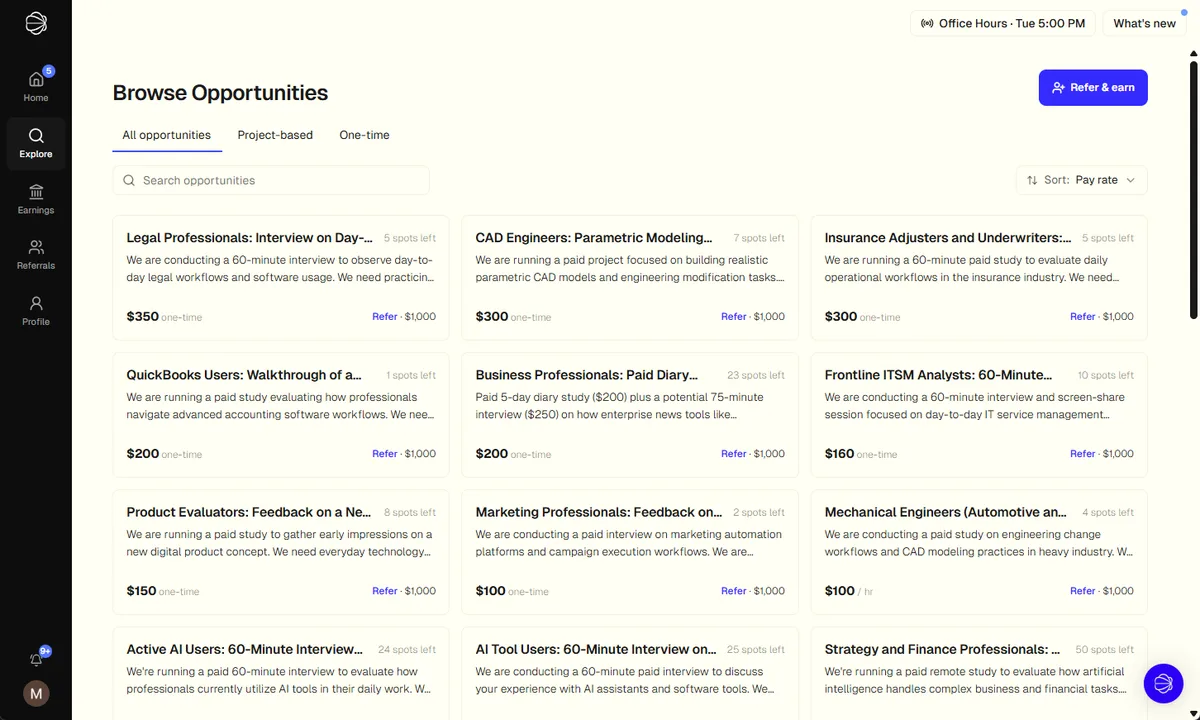Click Refer link on Legal Professionals card
The height and width of the screenshot is (720, 1200).
(385, 317)
